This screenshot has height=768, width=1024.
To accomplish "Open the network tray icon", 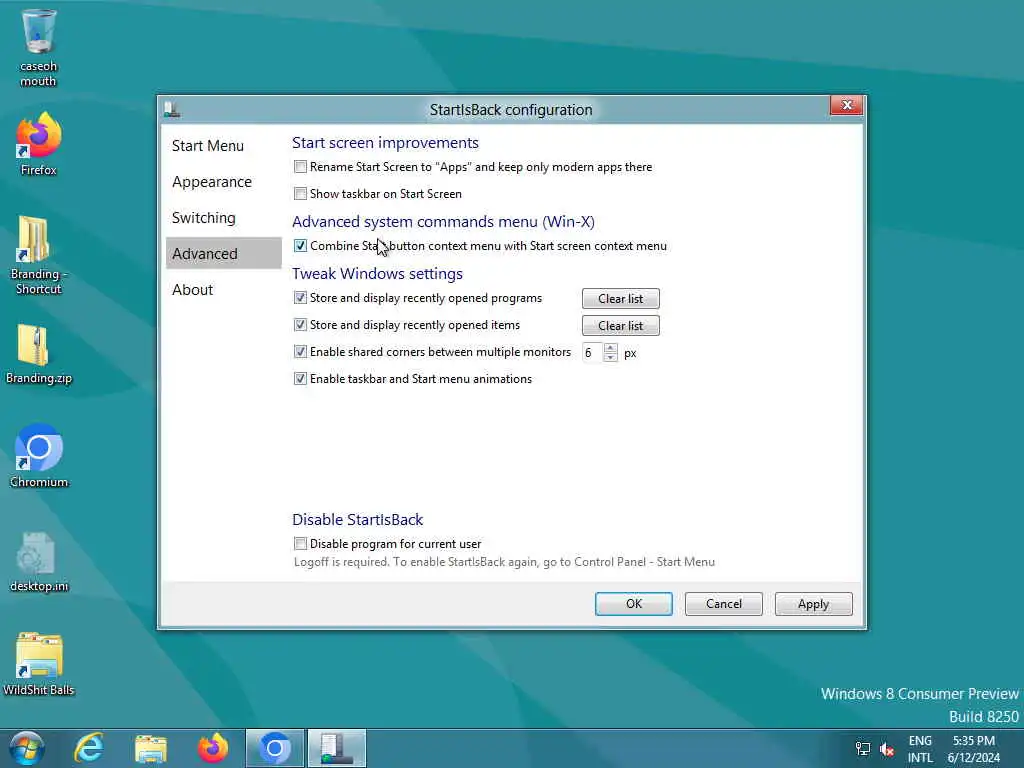I will (x=863, y=749).
